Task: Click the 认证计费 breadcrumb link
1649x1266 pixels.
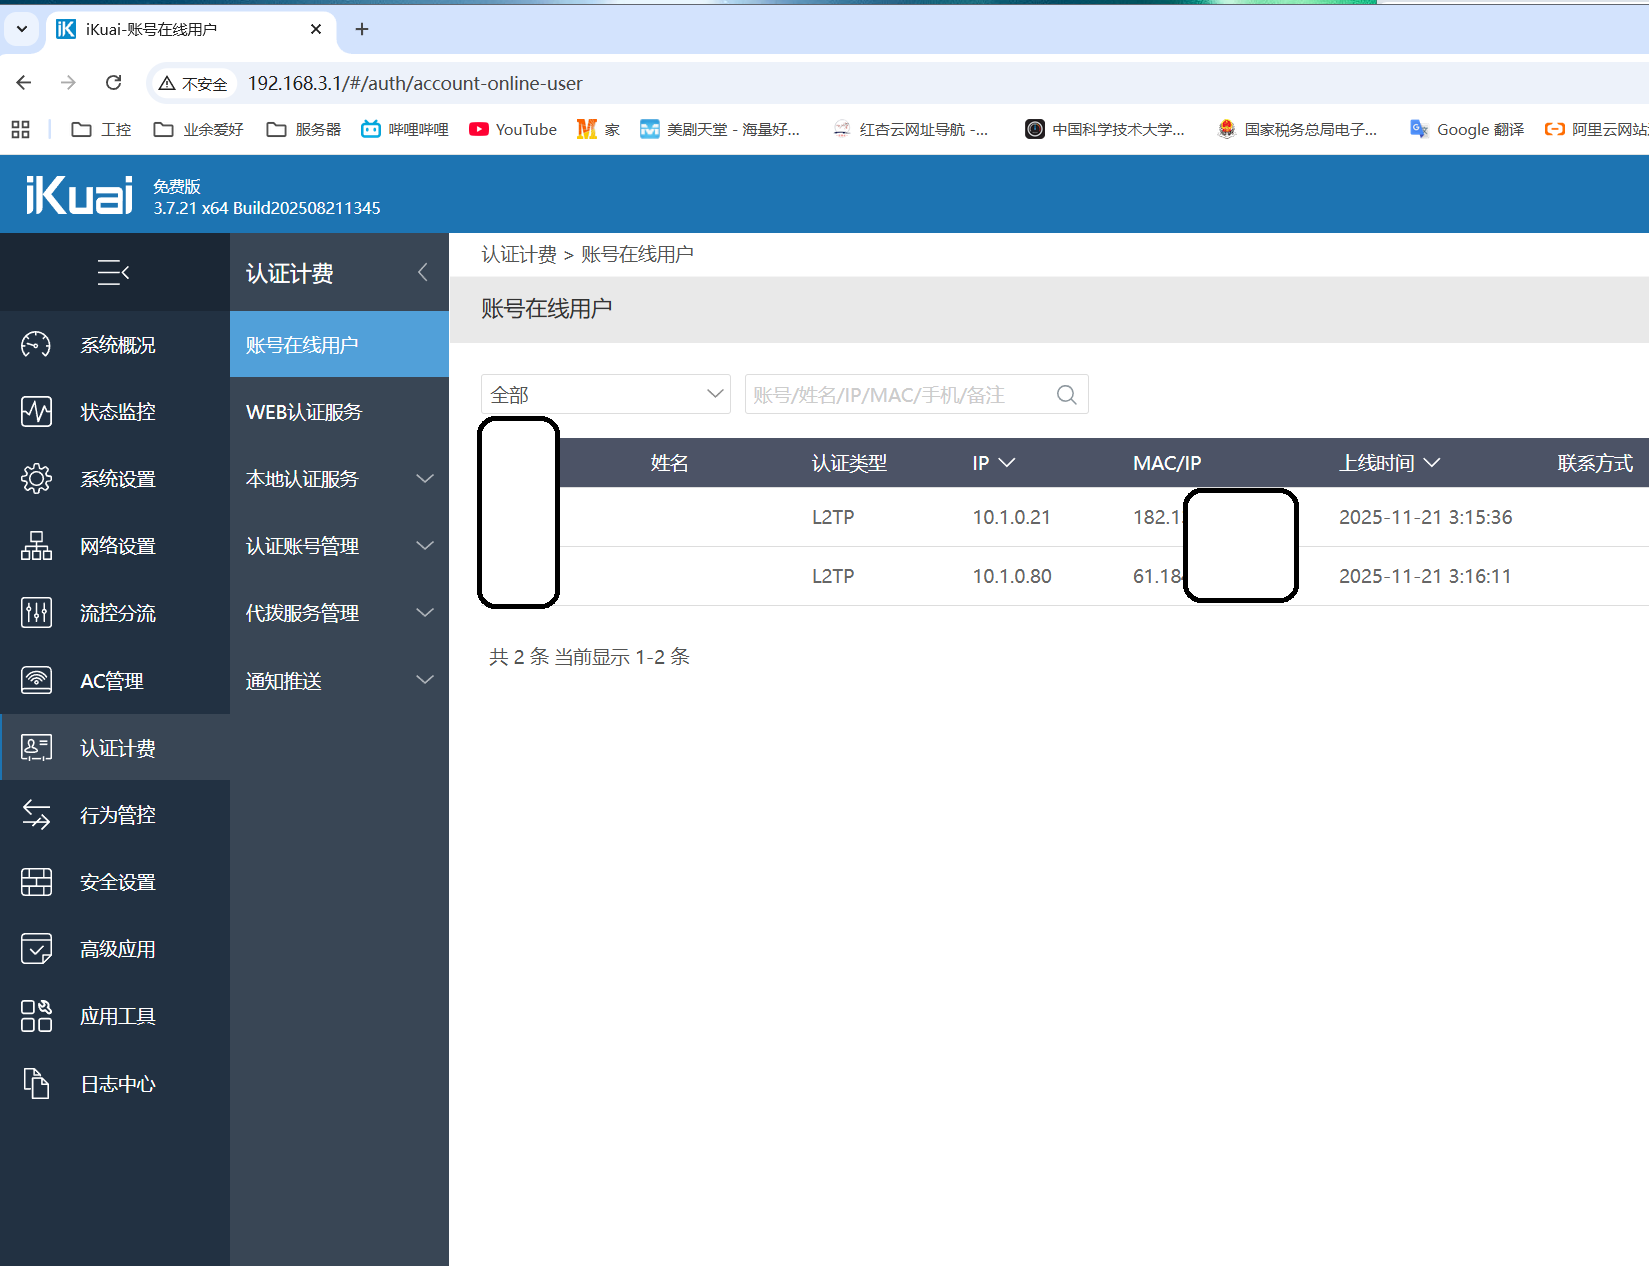Action: [518, 255]
